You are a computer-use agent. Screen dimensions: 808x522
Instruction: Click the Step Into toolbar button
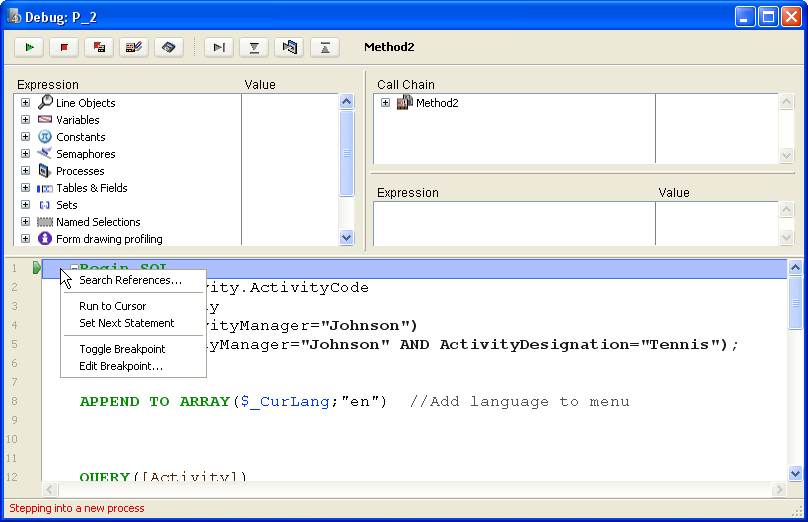click(255, 47)
